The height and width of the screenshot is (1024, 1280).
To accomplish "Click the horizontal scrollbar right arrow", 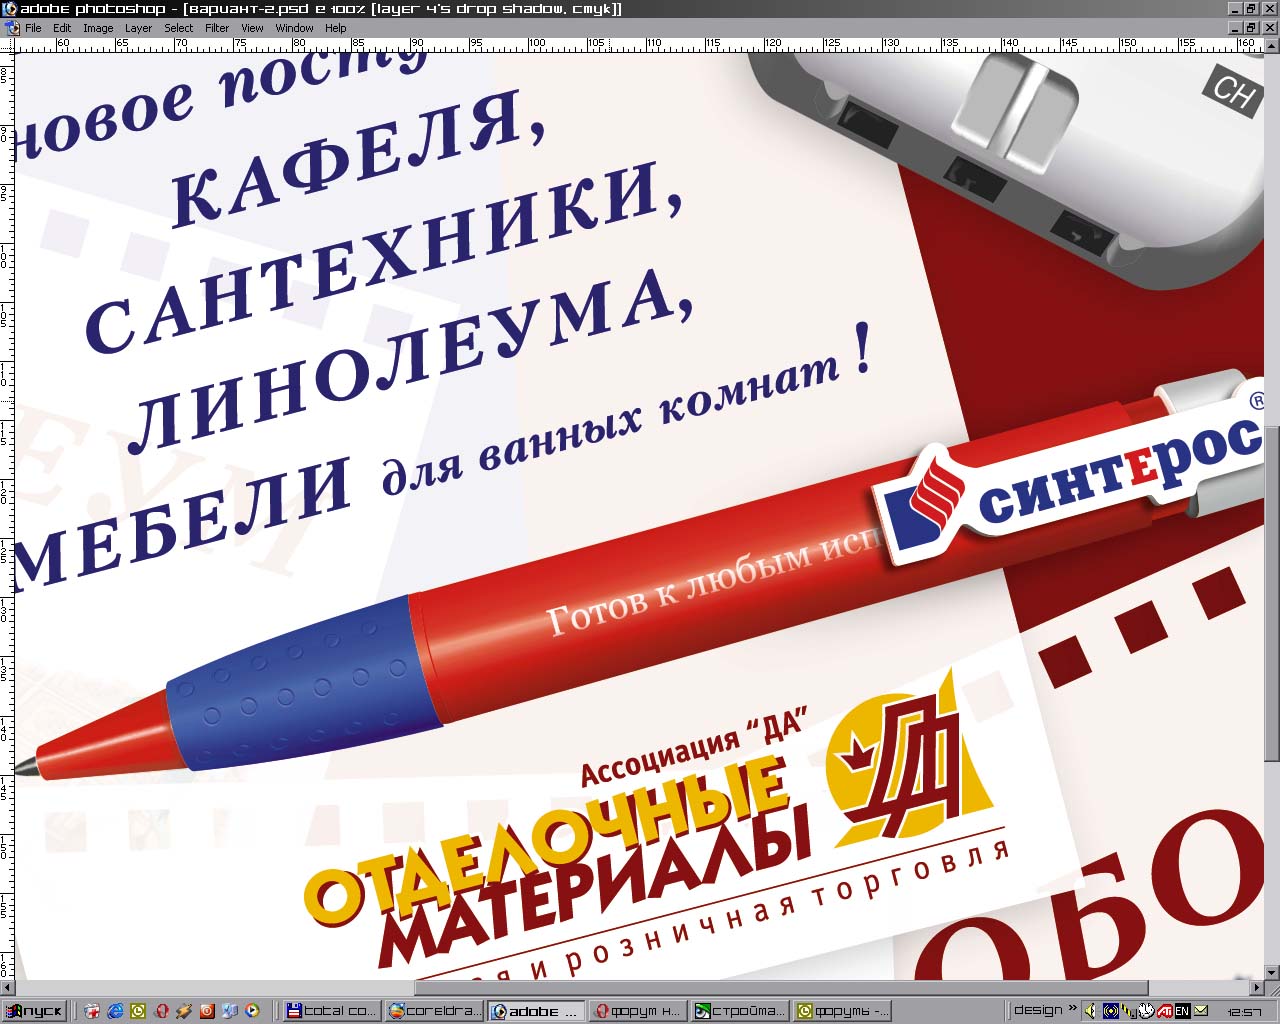I will tap(1257, 988).
